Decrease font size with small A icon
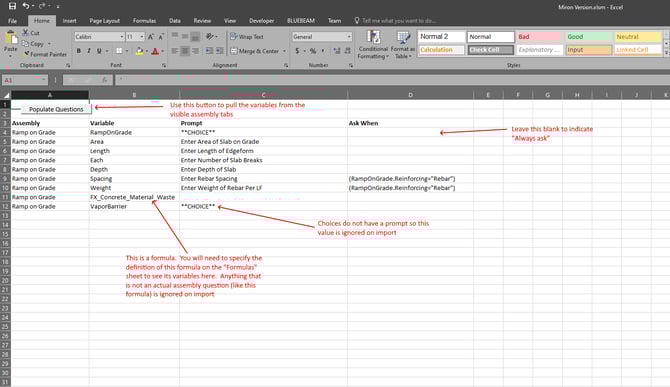Screen dimensions: 670x387 pos(161,37)
